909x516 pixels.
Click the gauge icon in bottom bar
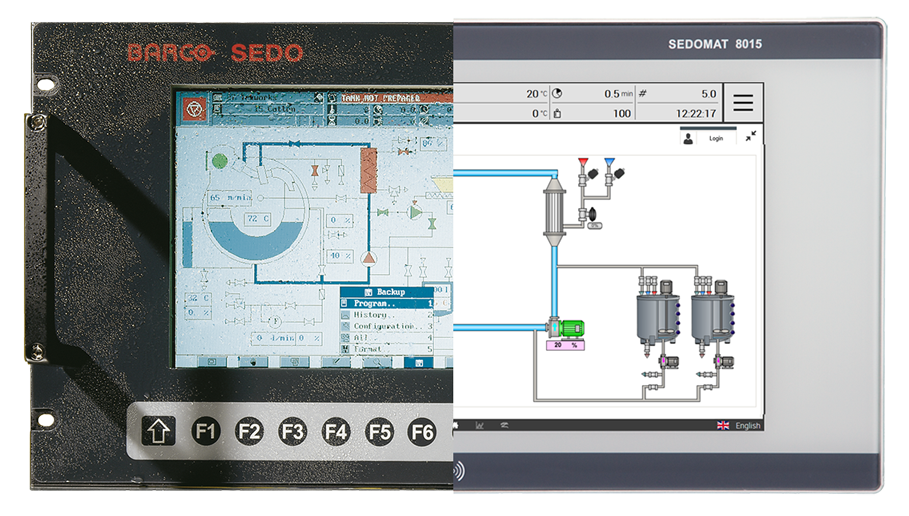(504, 426)
